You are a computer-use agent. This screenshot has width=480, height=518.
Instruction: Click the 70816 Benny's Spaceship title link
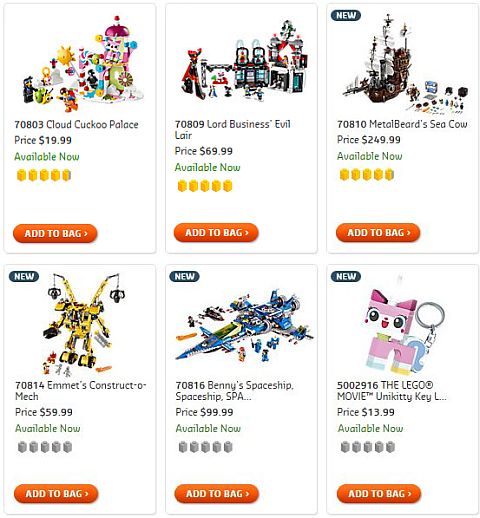tap(234, 391)
